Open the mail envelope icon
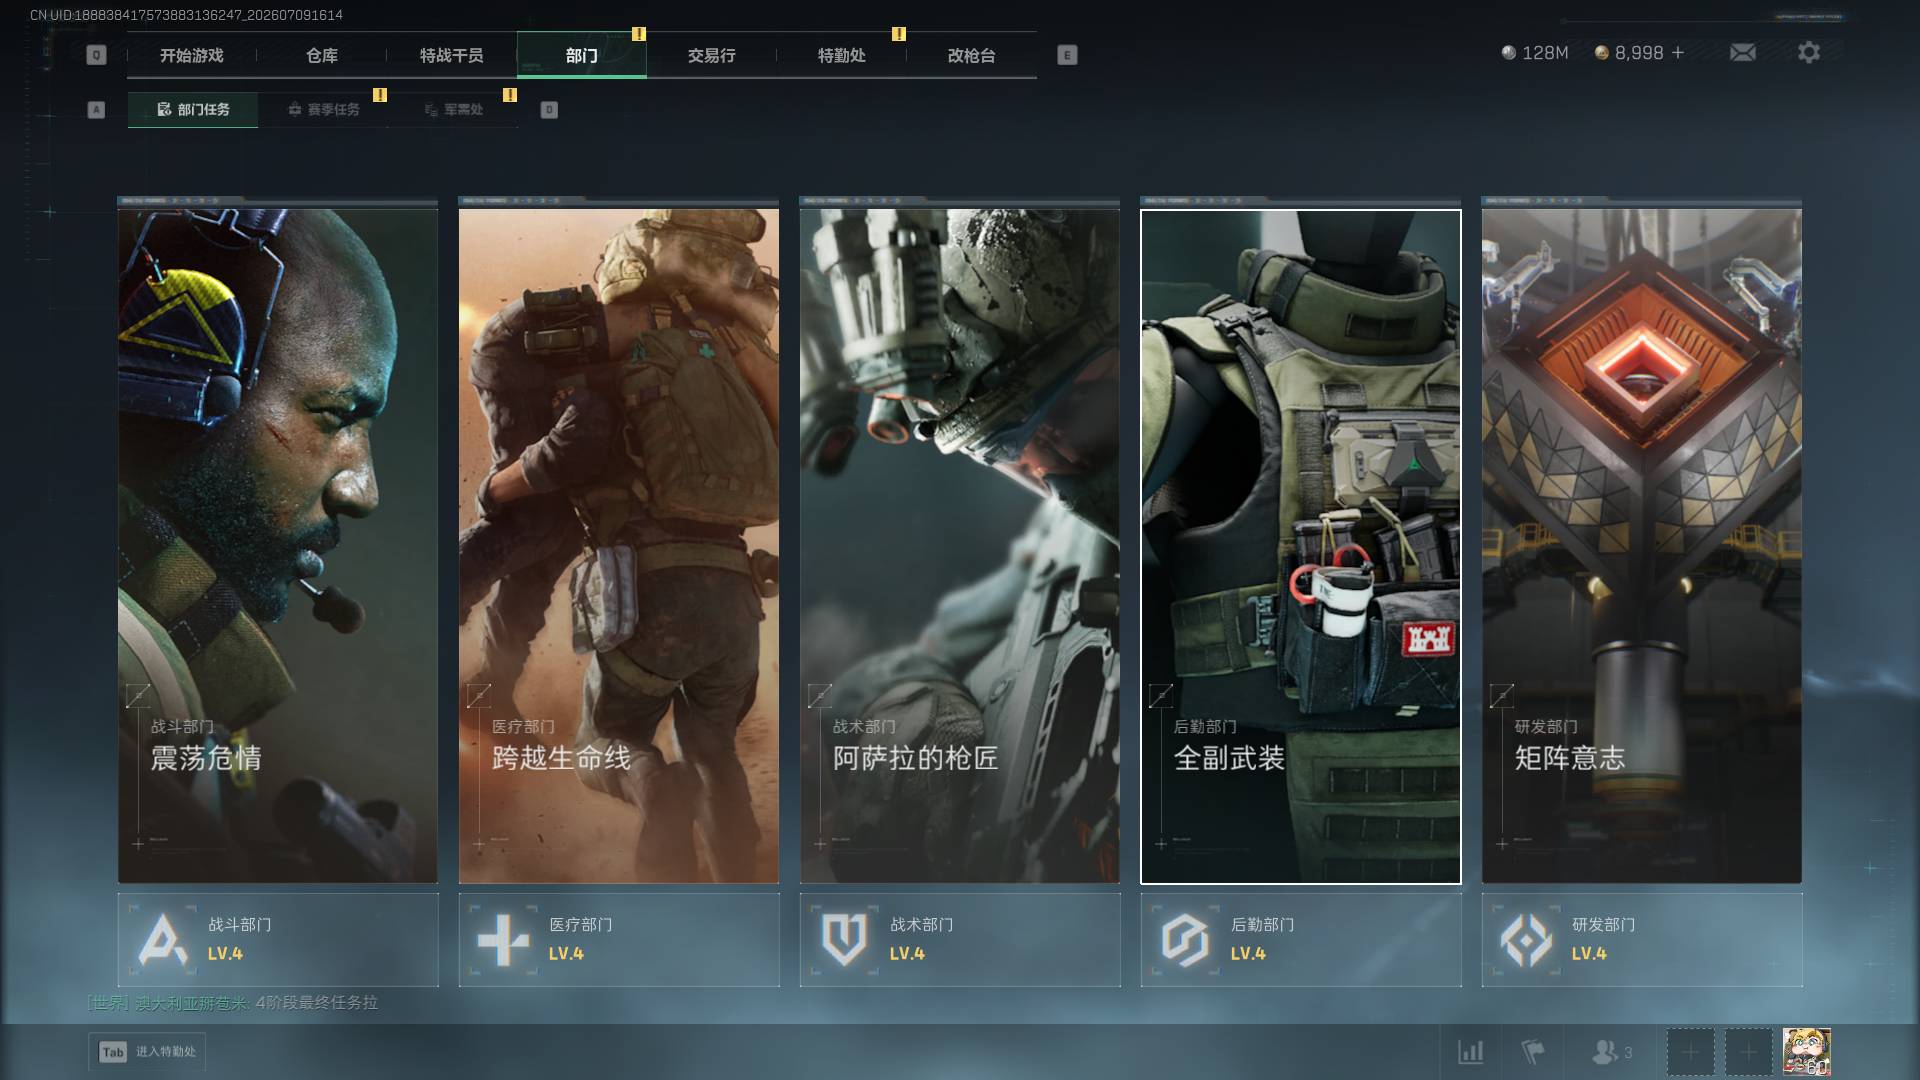 (1742, 52)
